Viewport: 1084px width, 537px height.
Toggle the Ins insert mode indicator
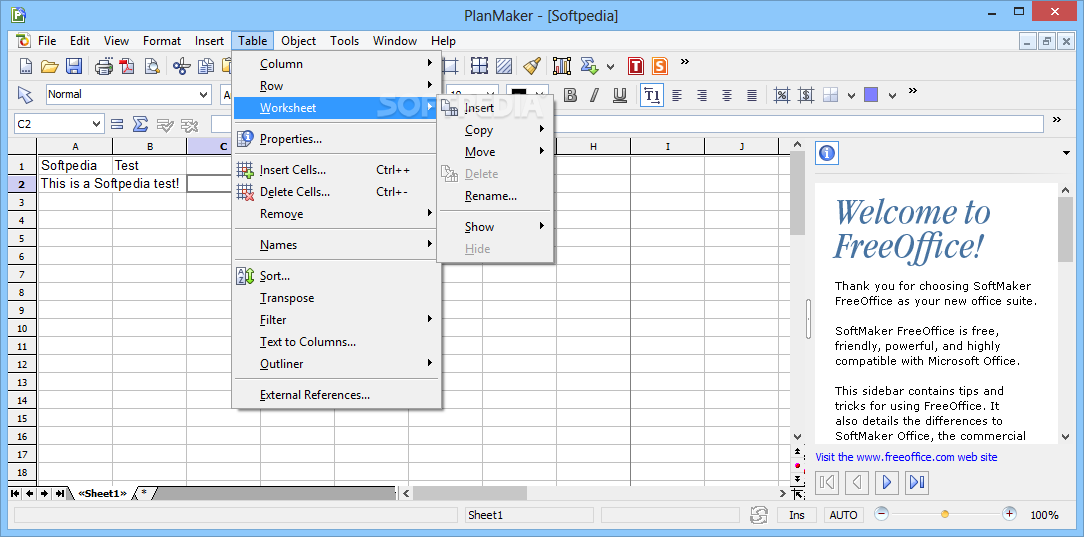796,515
